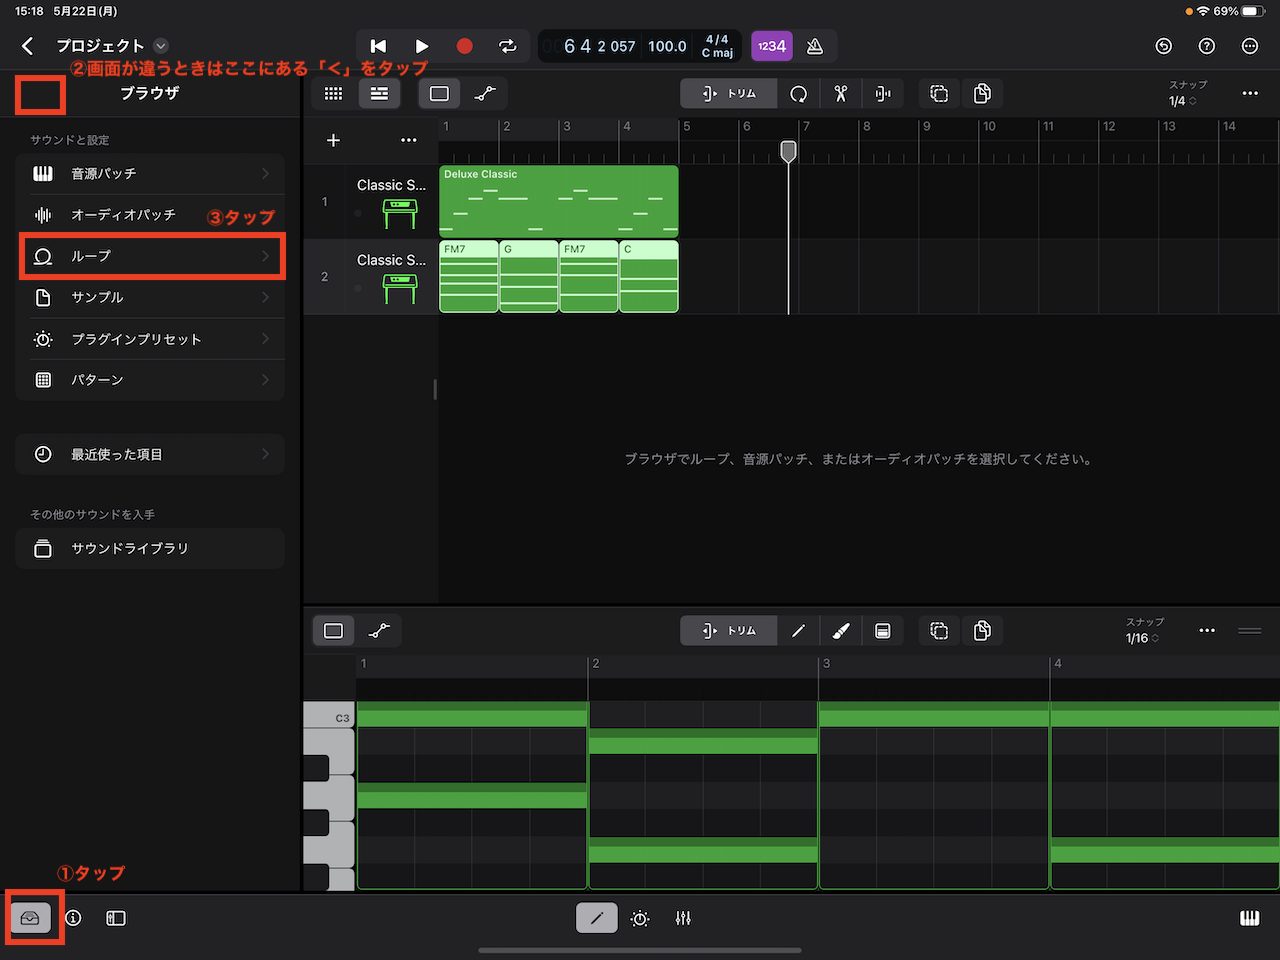Add a new track with plus button
1280x960 pixels.
(333, 140)
